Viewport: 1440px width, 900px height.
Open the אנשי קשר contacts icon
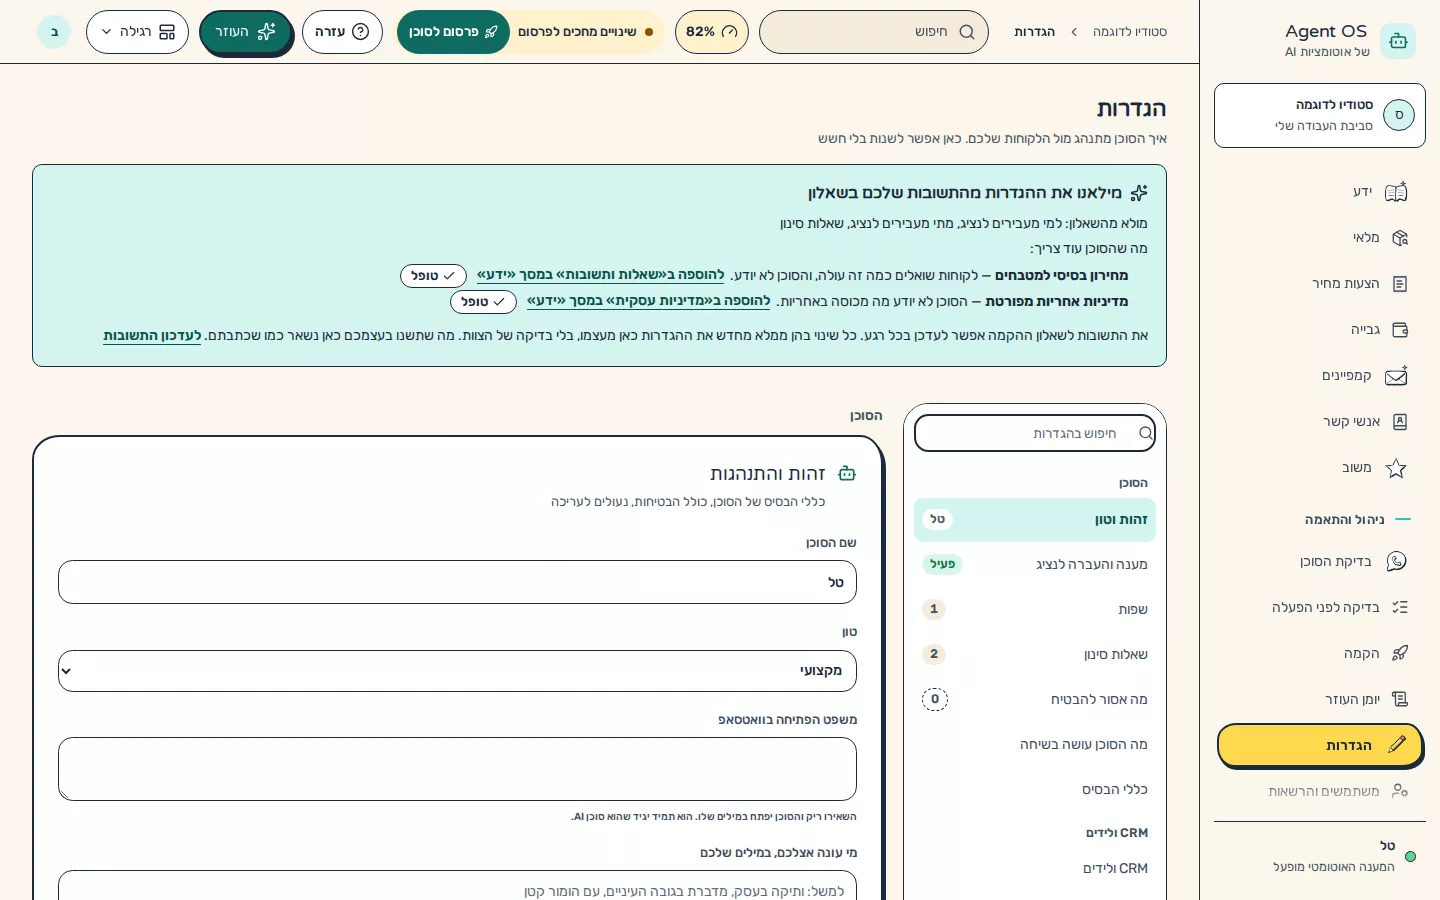click(x=1400, y=422)
